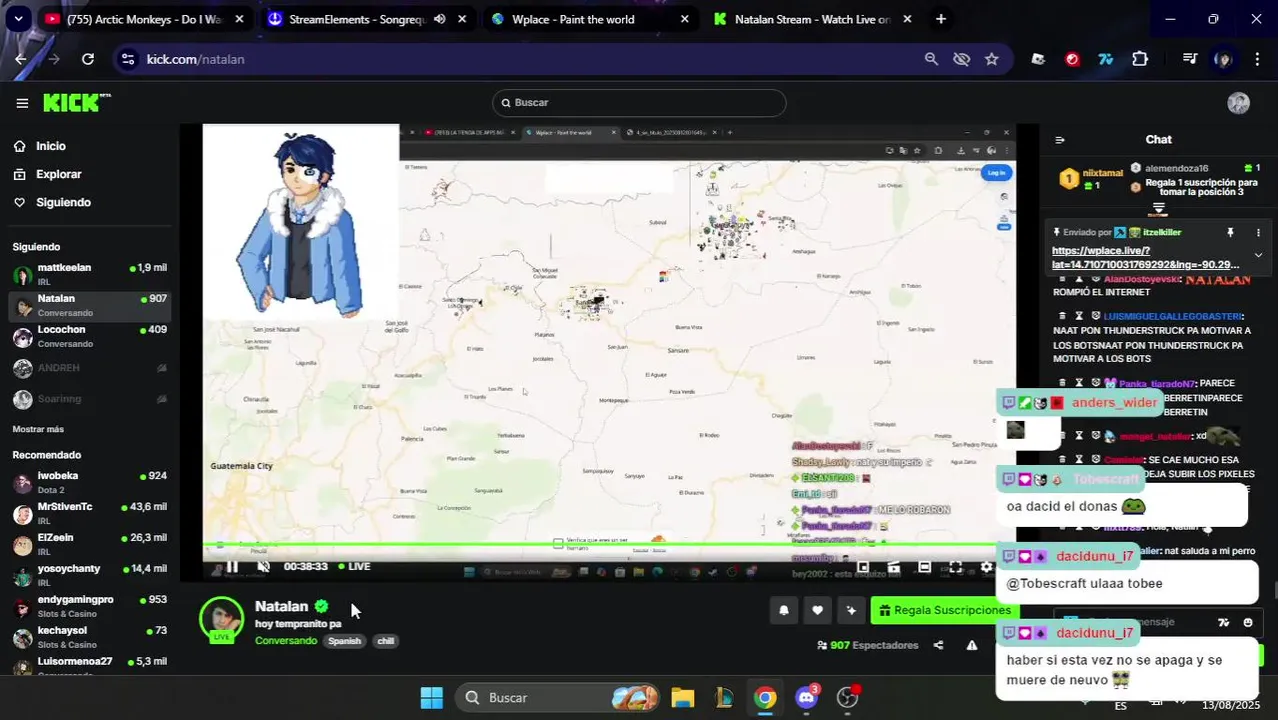Click the notification bell for Natalan
The width and height of the screenshot is (1278, 720).
tap(784, 610)
